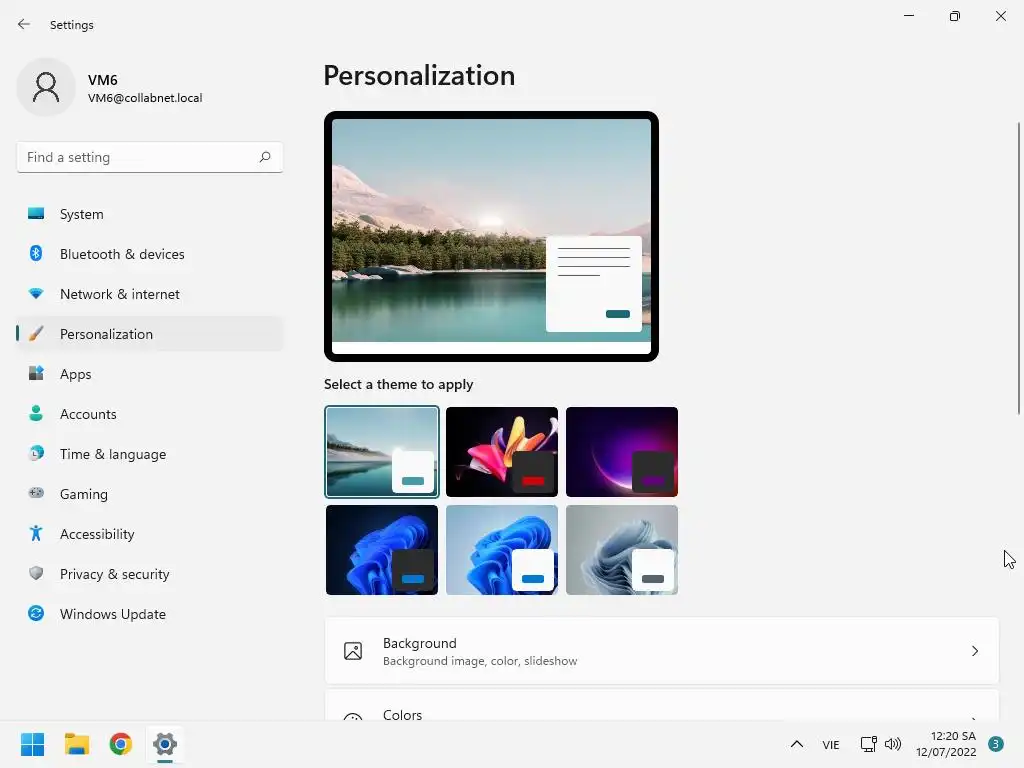Viewport: 1024px width, 768px height.
Task: Click the System monitor icon
Action: (x=36, y=214)
